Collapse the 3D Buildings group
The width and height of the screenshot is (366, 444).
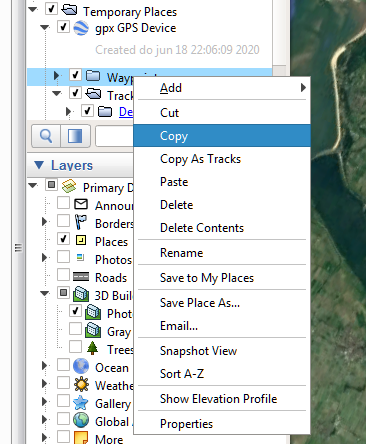(x=45, y=293)
